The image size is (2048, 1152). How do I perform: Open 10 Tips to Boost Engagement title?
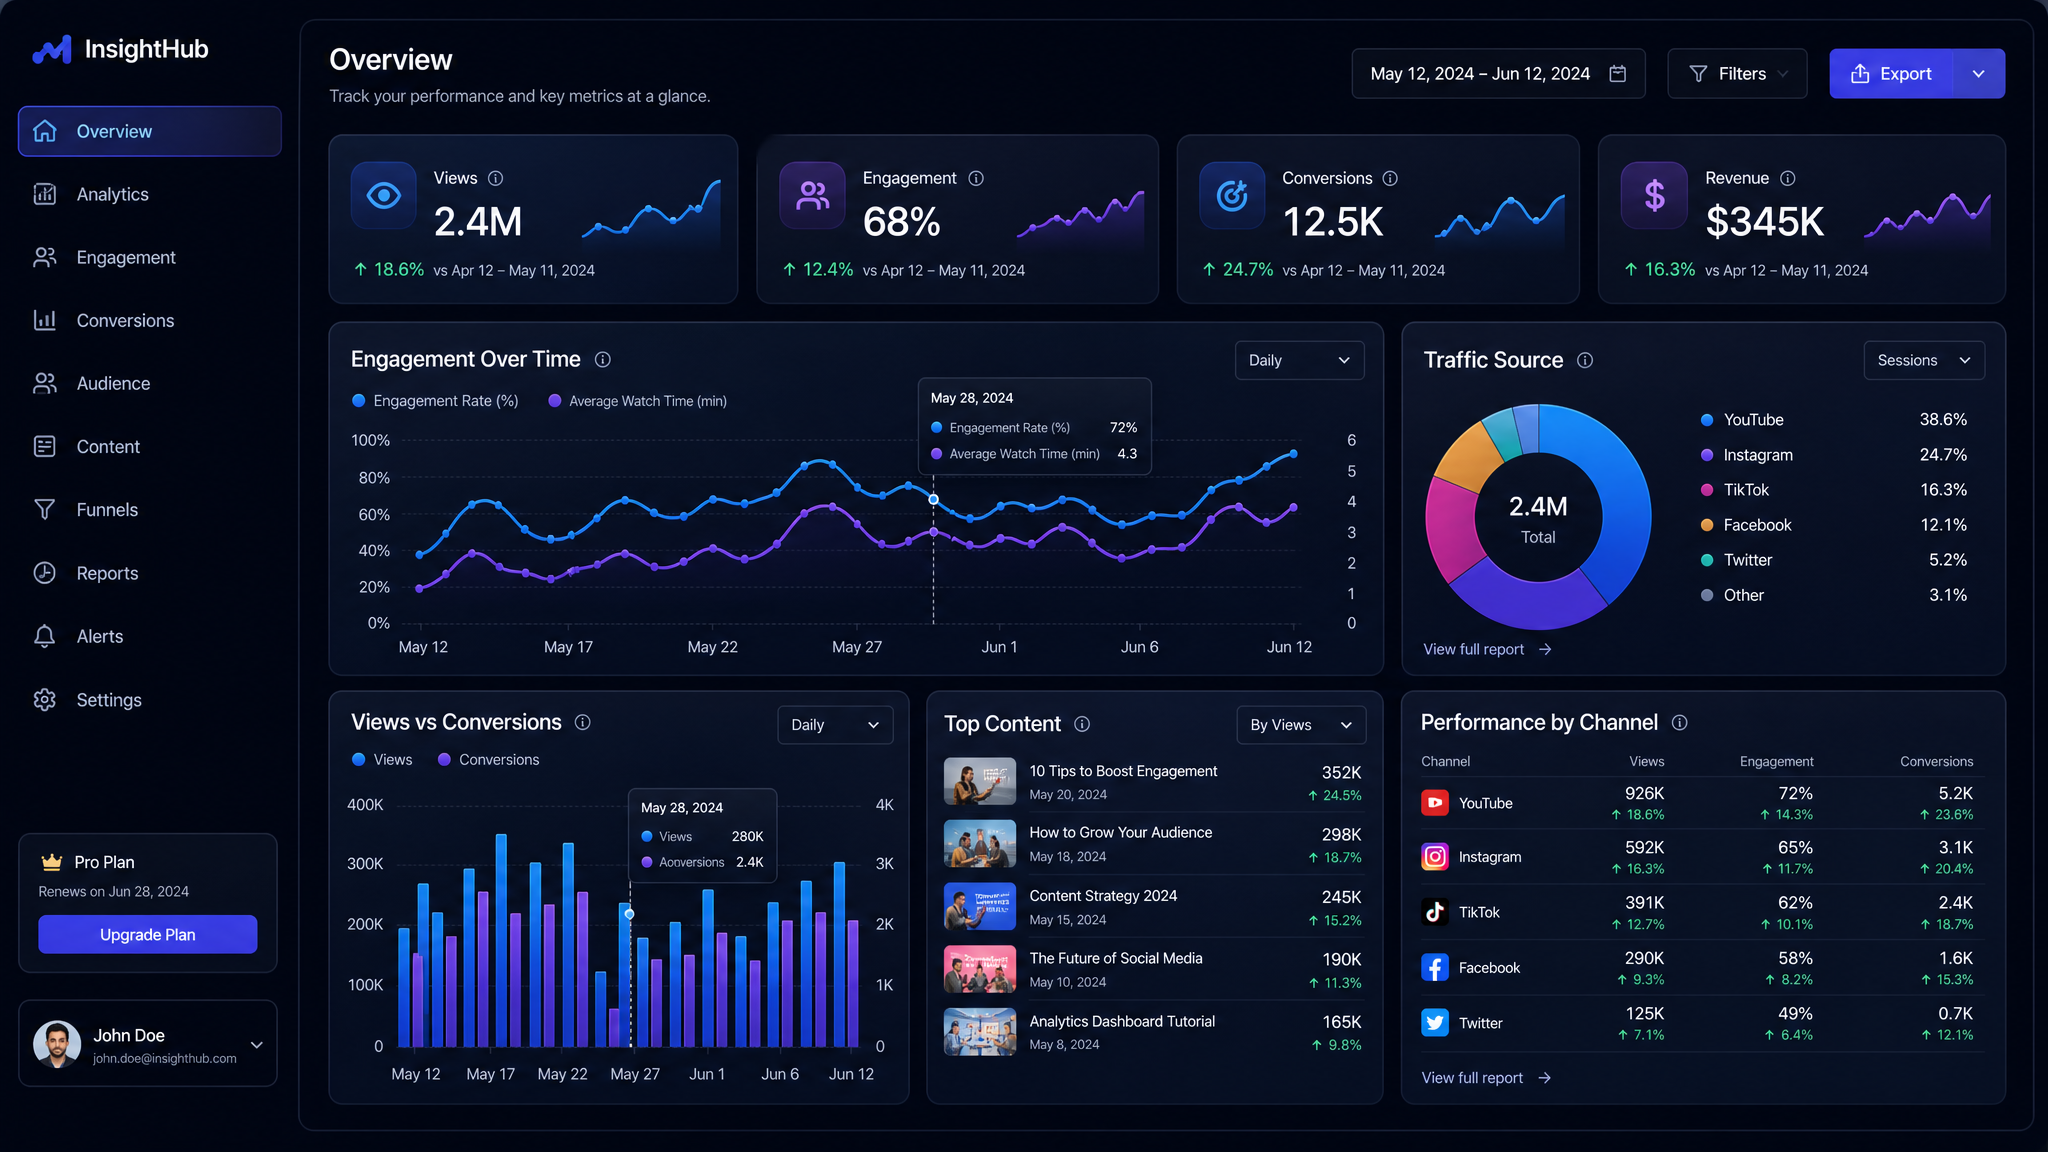point(1123,771)
